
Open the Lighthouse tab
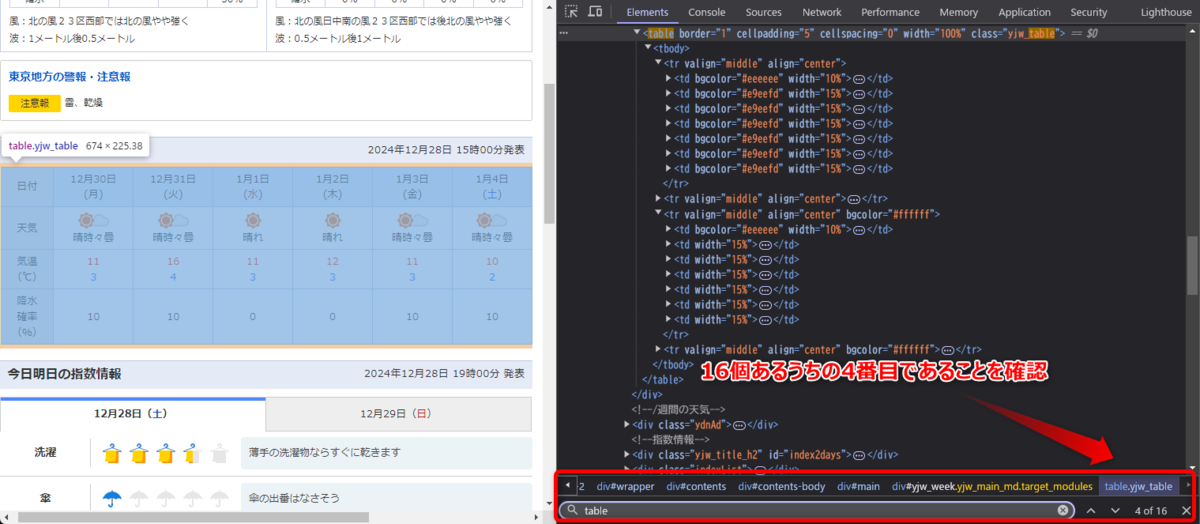point(1166,12)
